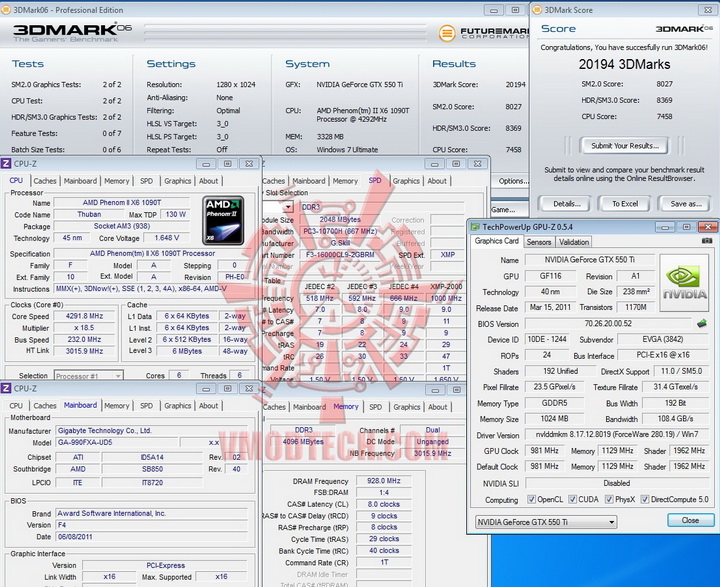Click Core Voltage value 1.648 V
The image size is (720, 587).
click(x=166, y=238)
